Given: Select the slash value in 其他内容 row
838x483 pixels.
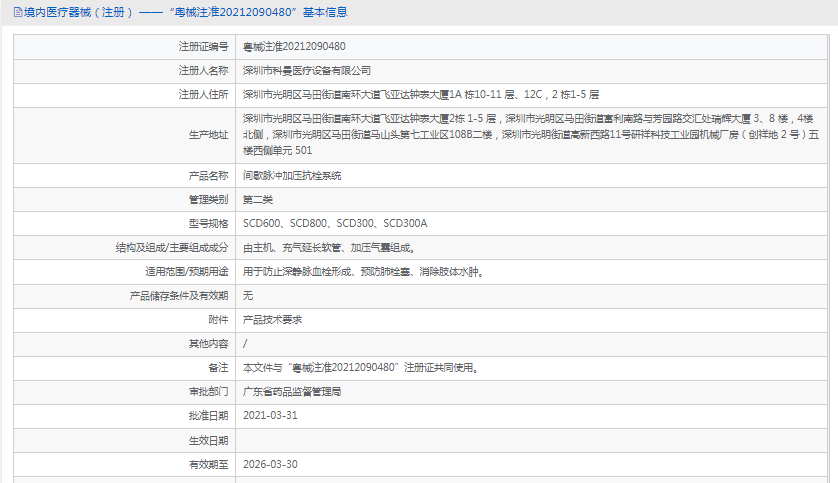Looking at the screenshot, I should pos(245,344).
